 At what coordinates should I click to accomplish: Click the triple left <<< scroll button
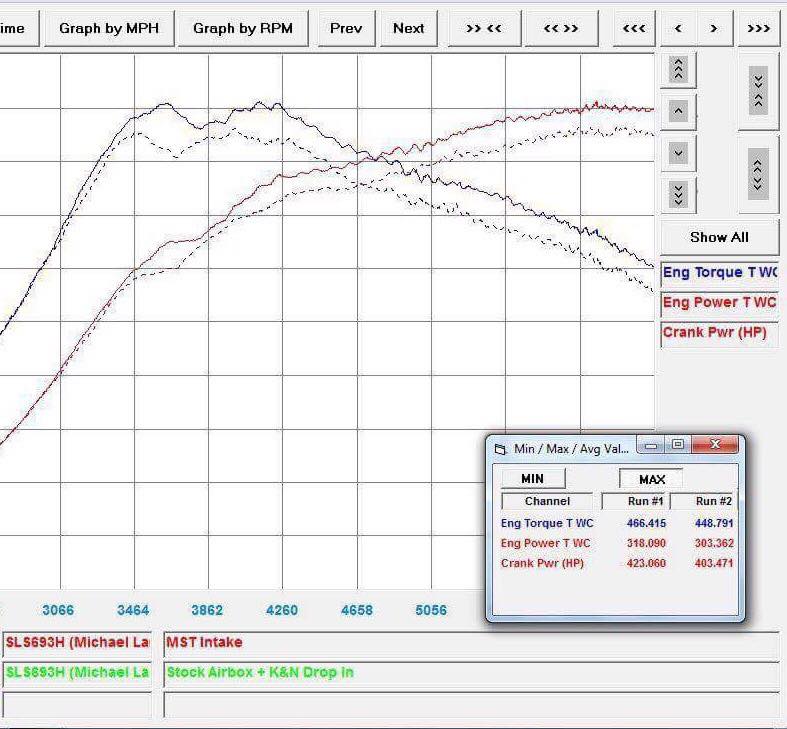point(634,29)
